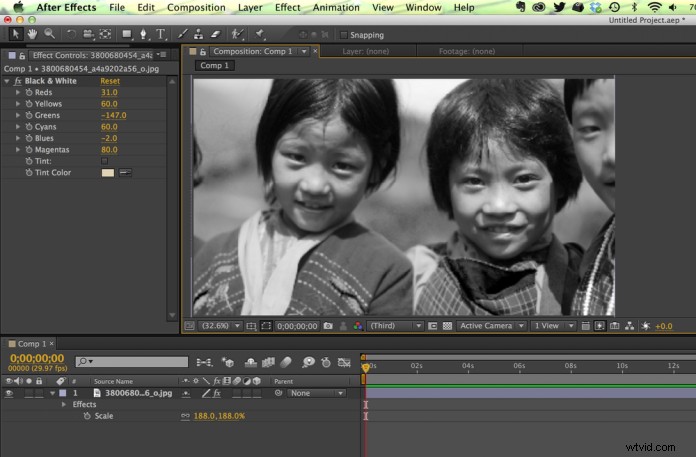Open the Animation menu
Image resolution: width=696 pixels, height=457 pixels.
tap(336, 8)
